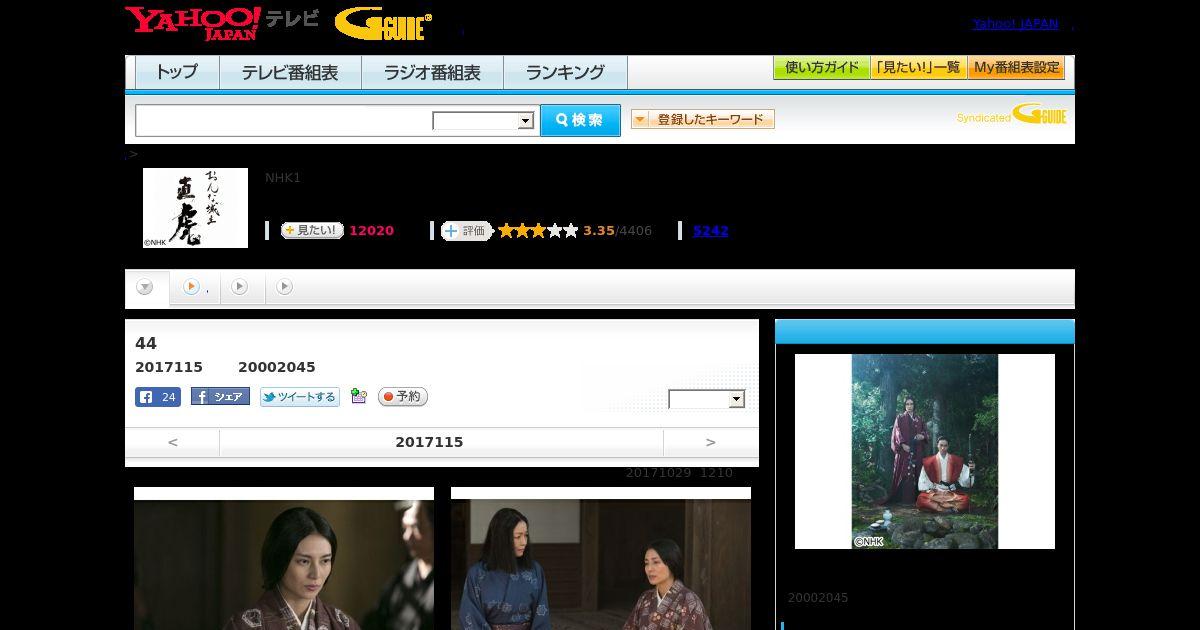
Task: Click the fourth tab's gray play icon
Action: (285, 287)
